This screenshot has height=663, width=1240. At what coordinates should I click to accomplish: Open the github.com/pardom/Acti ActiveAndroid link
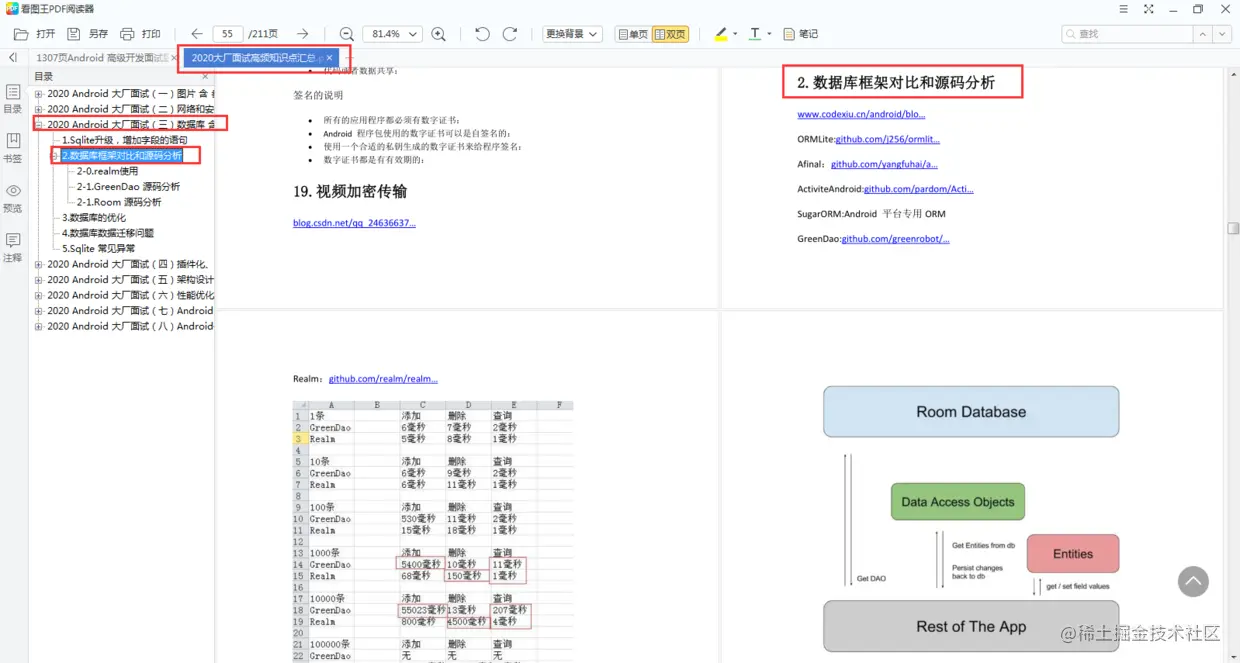(x=919, y=189)
